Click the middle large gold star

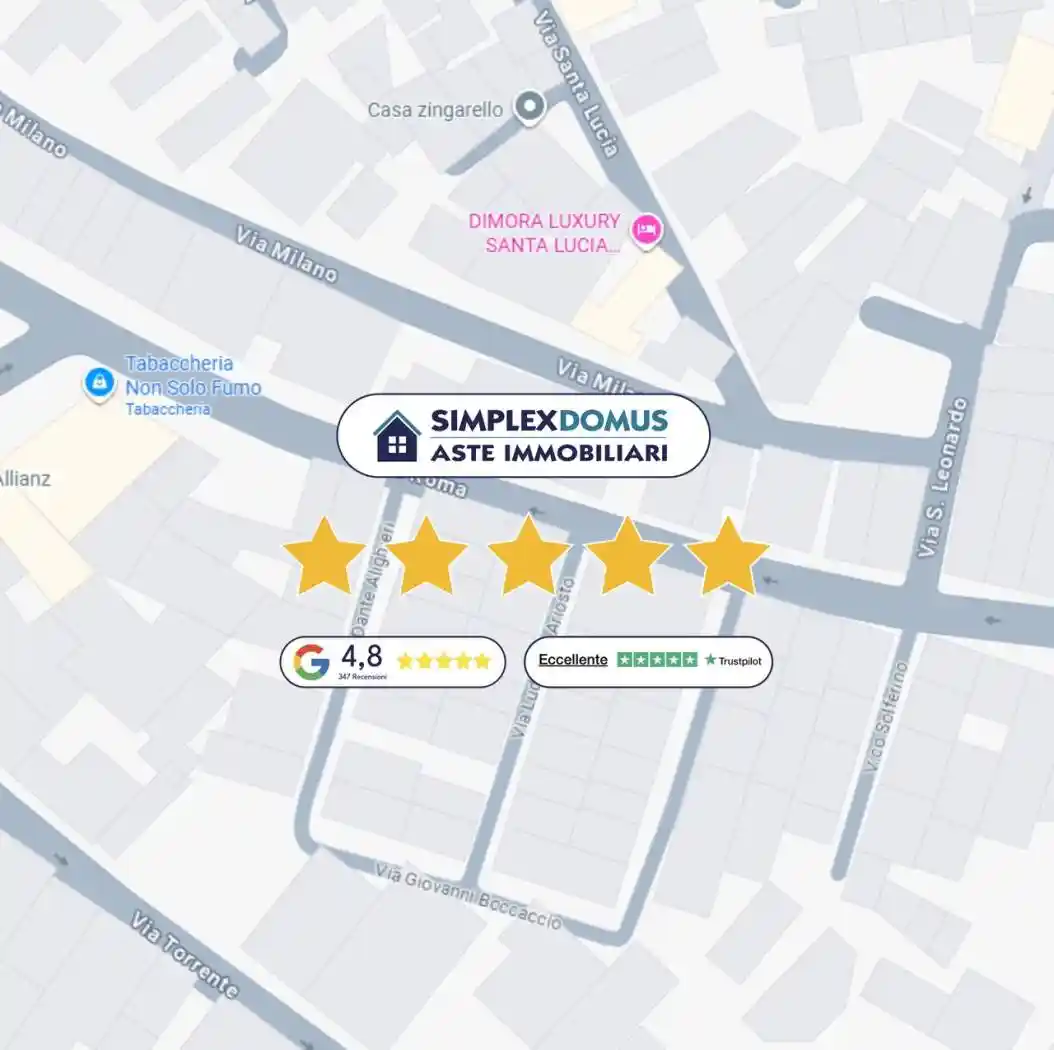coord(529,555)
